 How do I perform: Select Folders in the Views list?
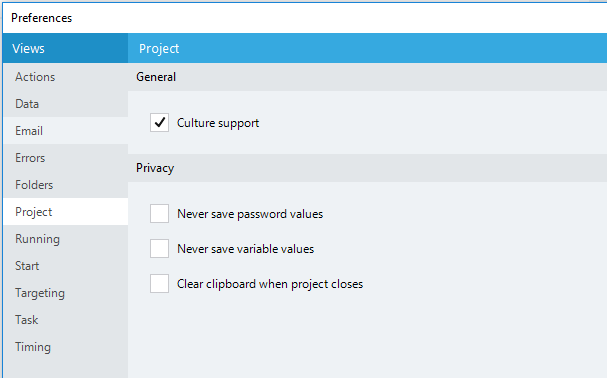pyautogui.click(x=65, y=185)
